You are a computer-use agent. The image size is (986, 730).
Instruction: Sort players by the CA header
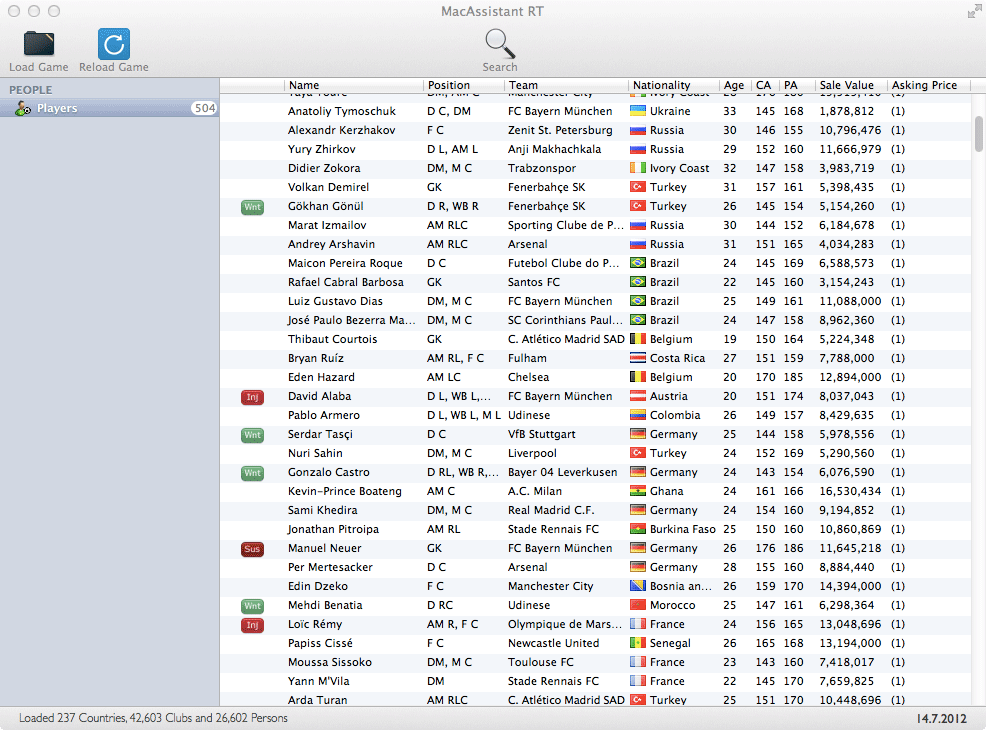(765, 85)
